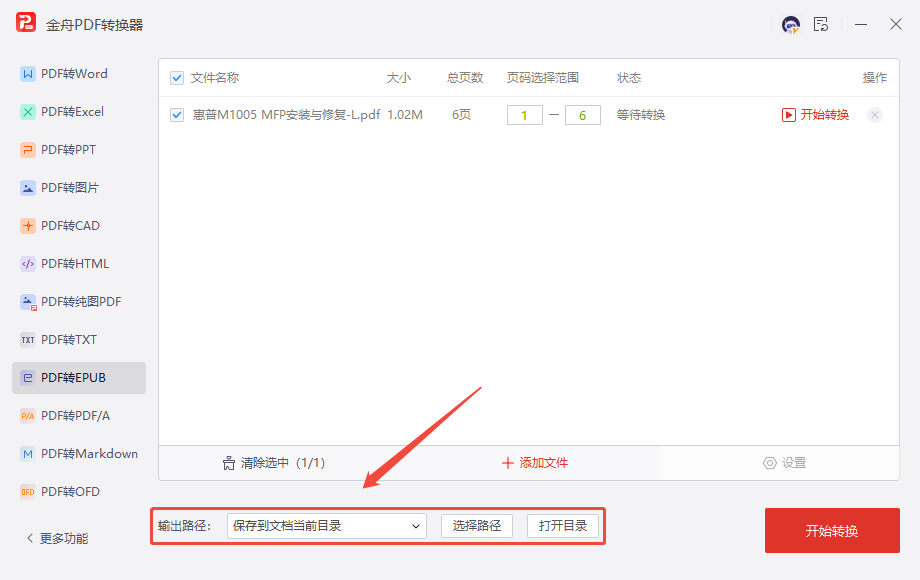Click the PDF转TXT icon
Viewport: 920px width, 580px height.
click(28, 340)
